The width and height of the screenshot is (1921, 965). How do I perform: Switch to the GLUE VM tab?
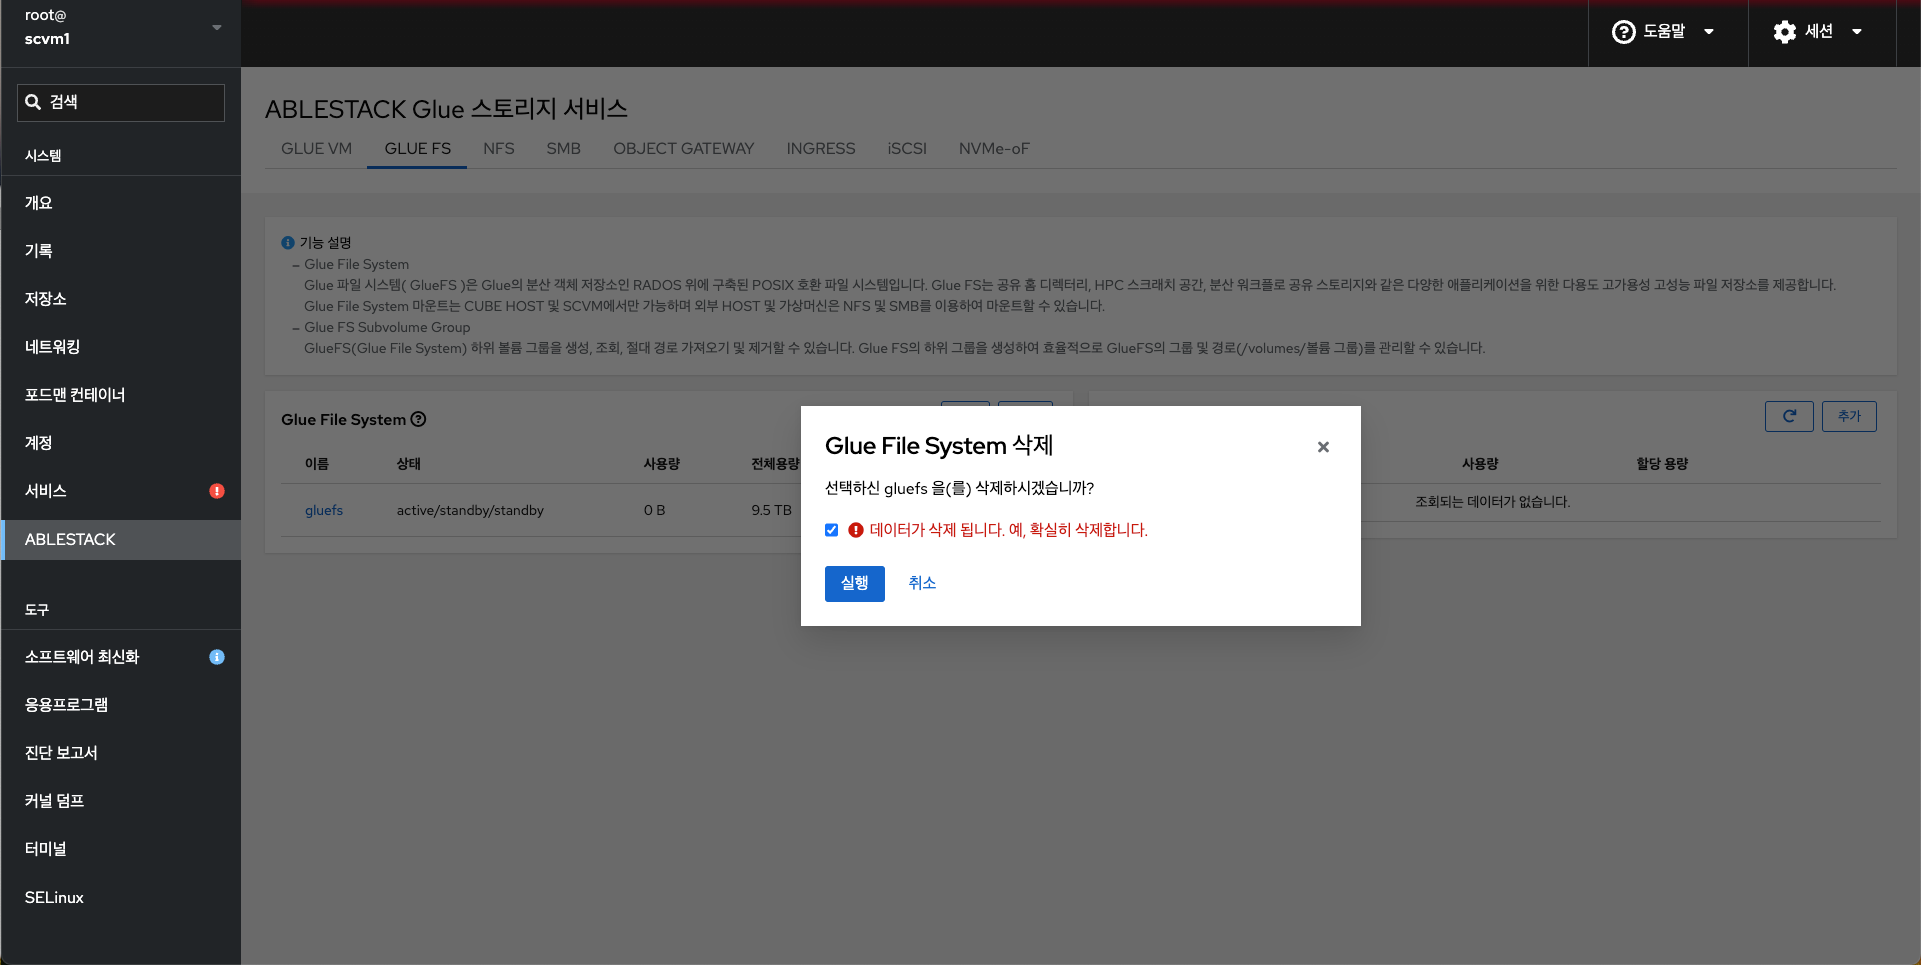(316, 149)
